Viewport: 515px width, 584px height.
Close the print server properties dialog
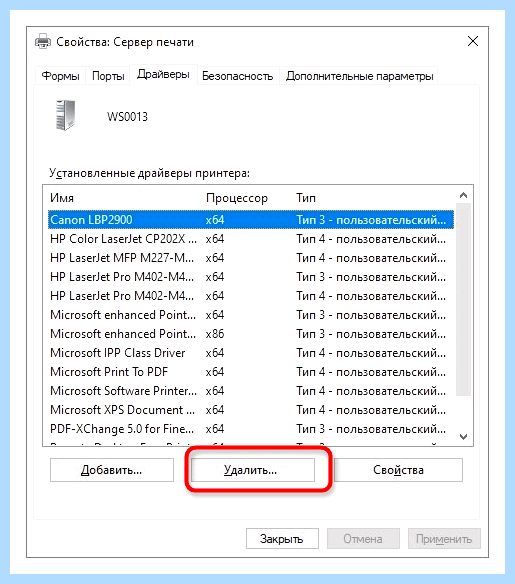pos(473,41)
